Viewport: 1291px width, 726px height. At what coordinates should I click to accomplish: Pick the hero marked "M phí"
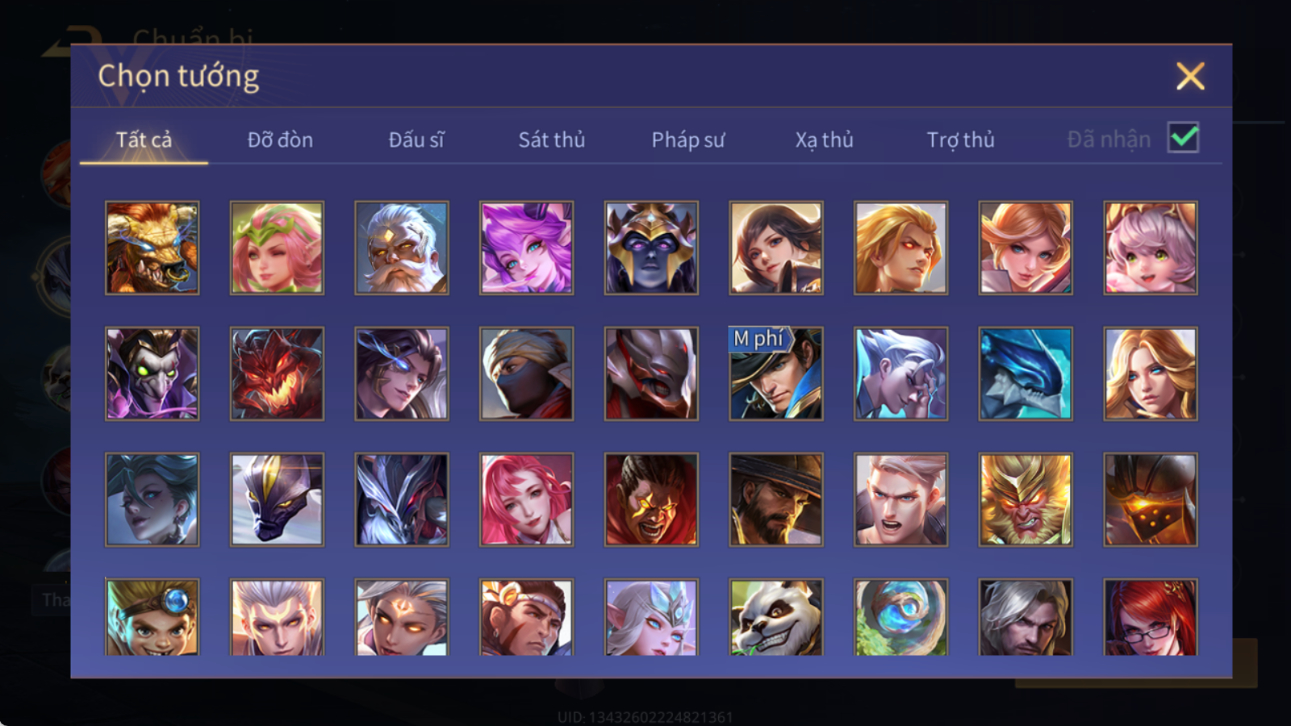coord(776,374)
